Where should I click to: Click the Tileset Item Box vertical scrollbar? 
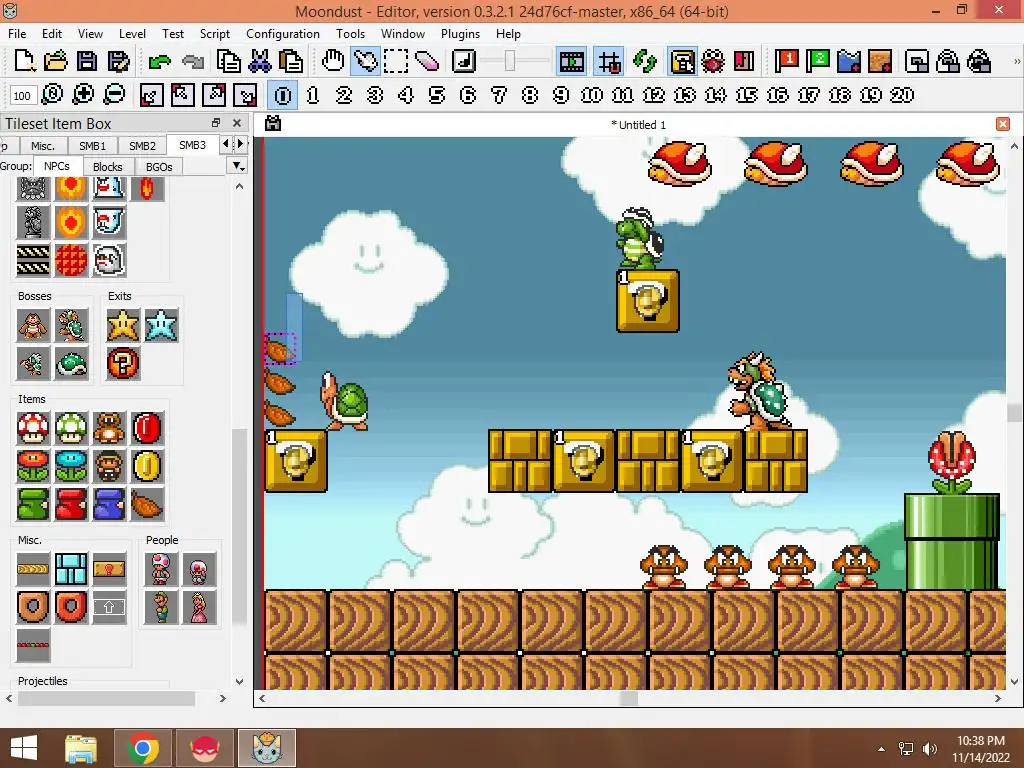coord(239,526)
